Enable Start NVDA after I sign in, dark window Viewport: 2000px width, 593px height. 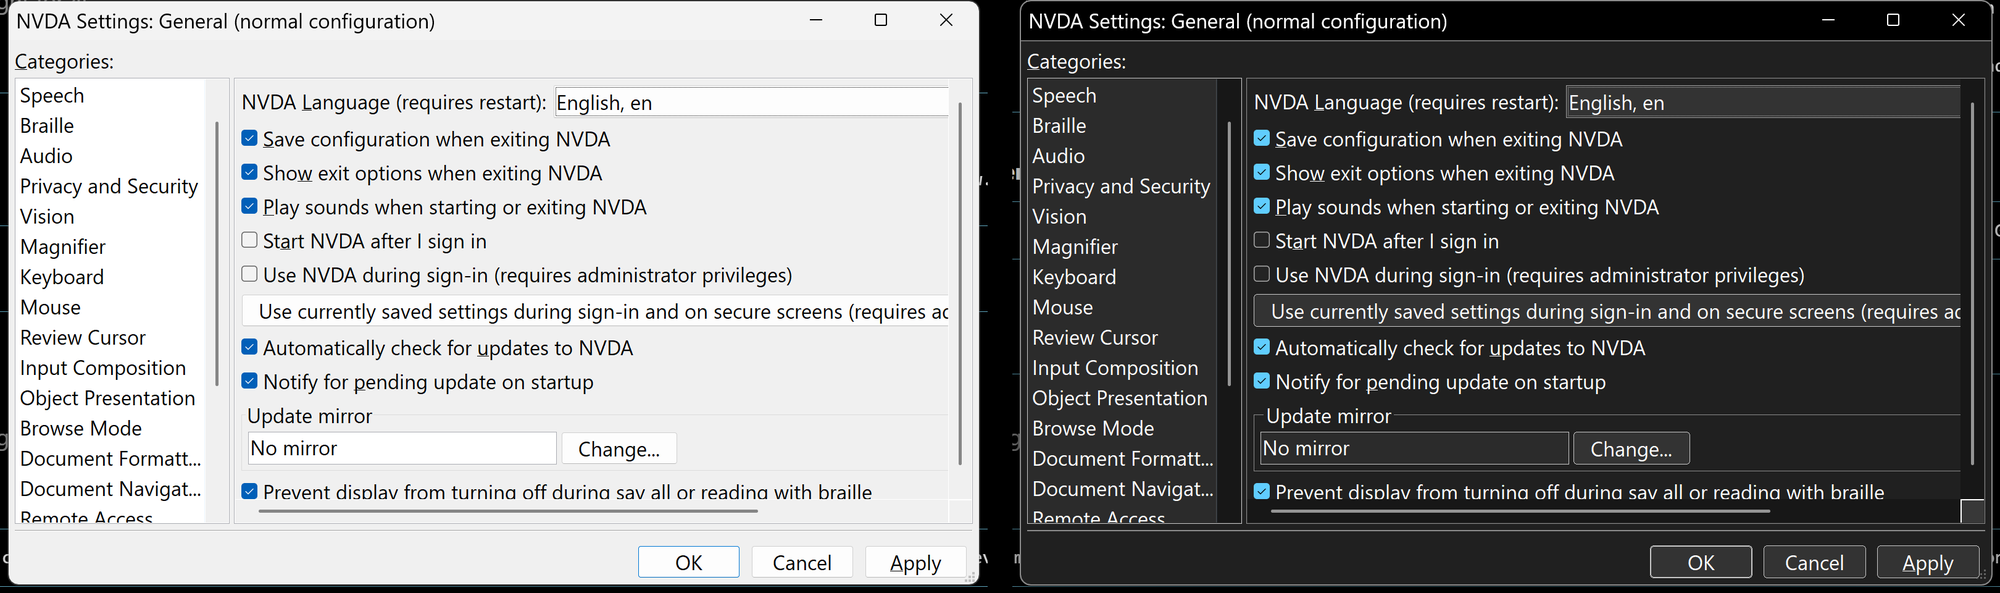(1262, 240)
